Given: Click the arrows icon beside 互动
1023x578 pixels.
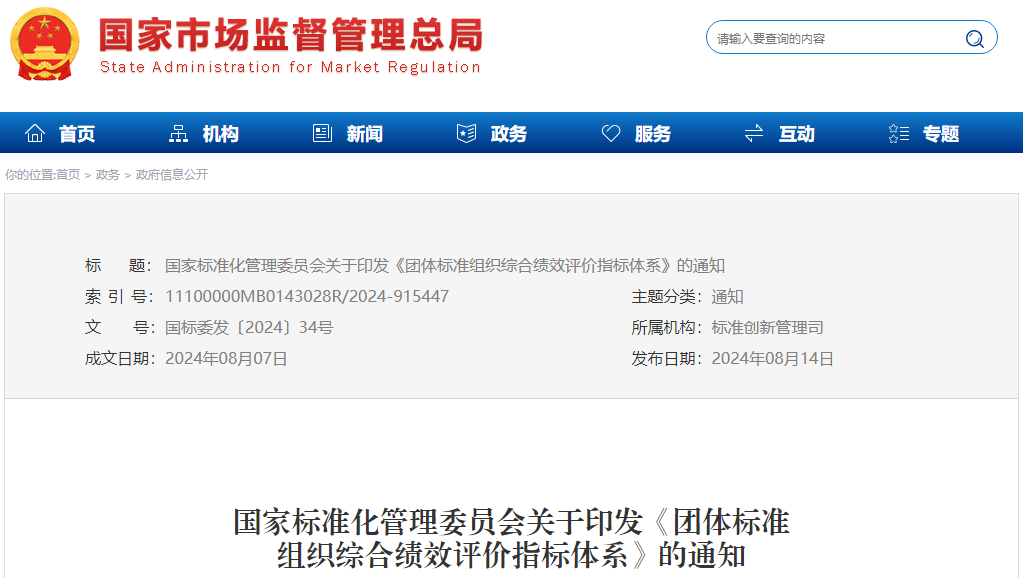Looking at the screenshot, I should [x=754, y=133].
